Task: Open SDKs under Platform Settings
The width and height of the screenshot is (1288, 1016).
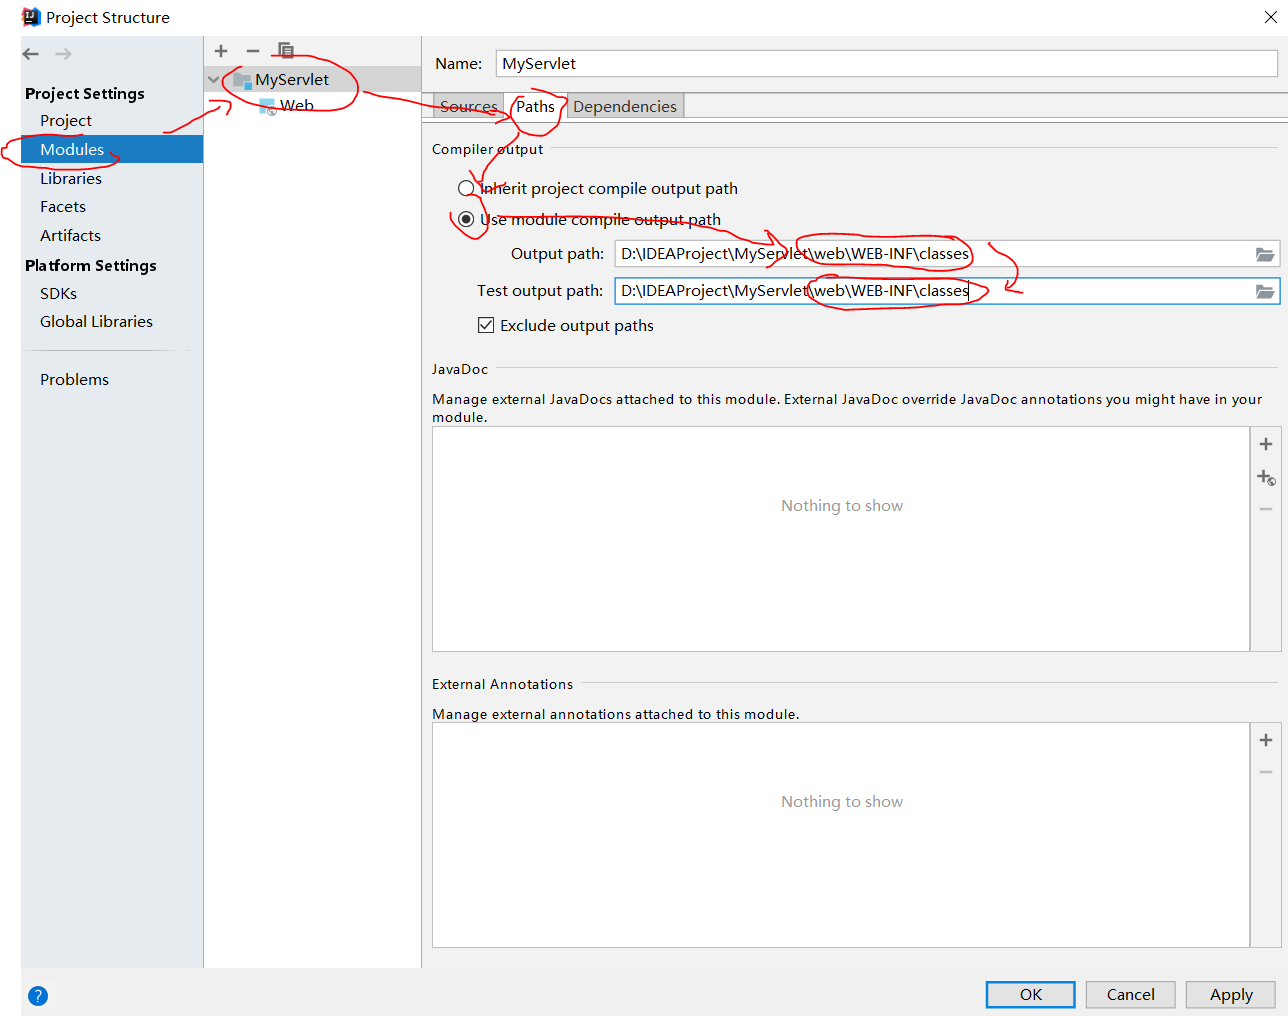Action: [x=58, y=294]
